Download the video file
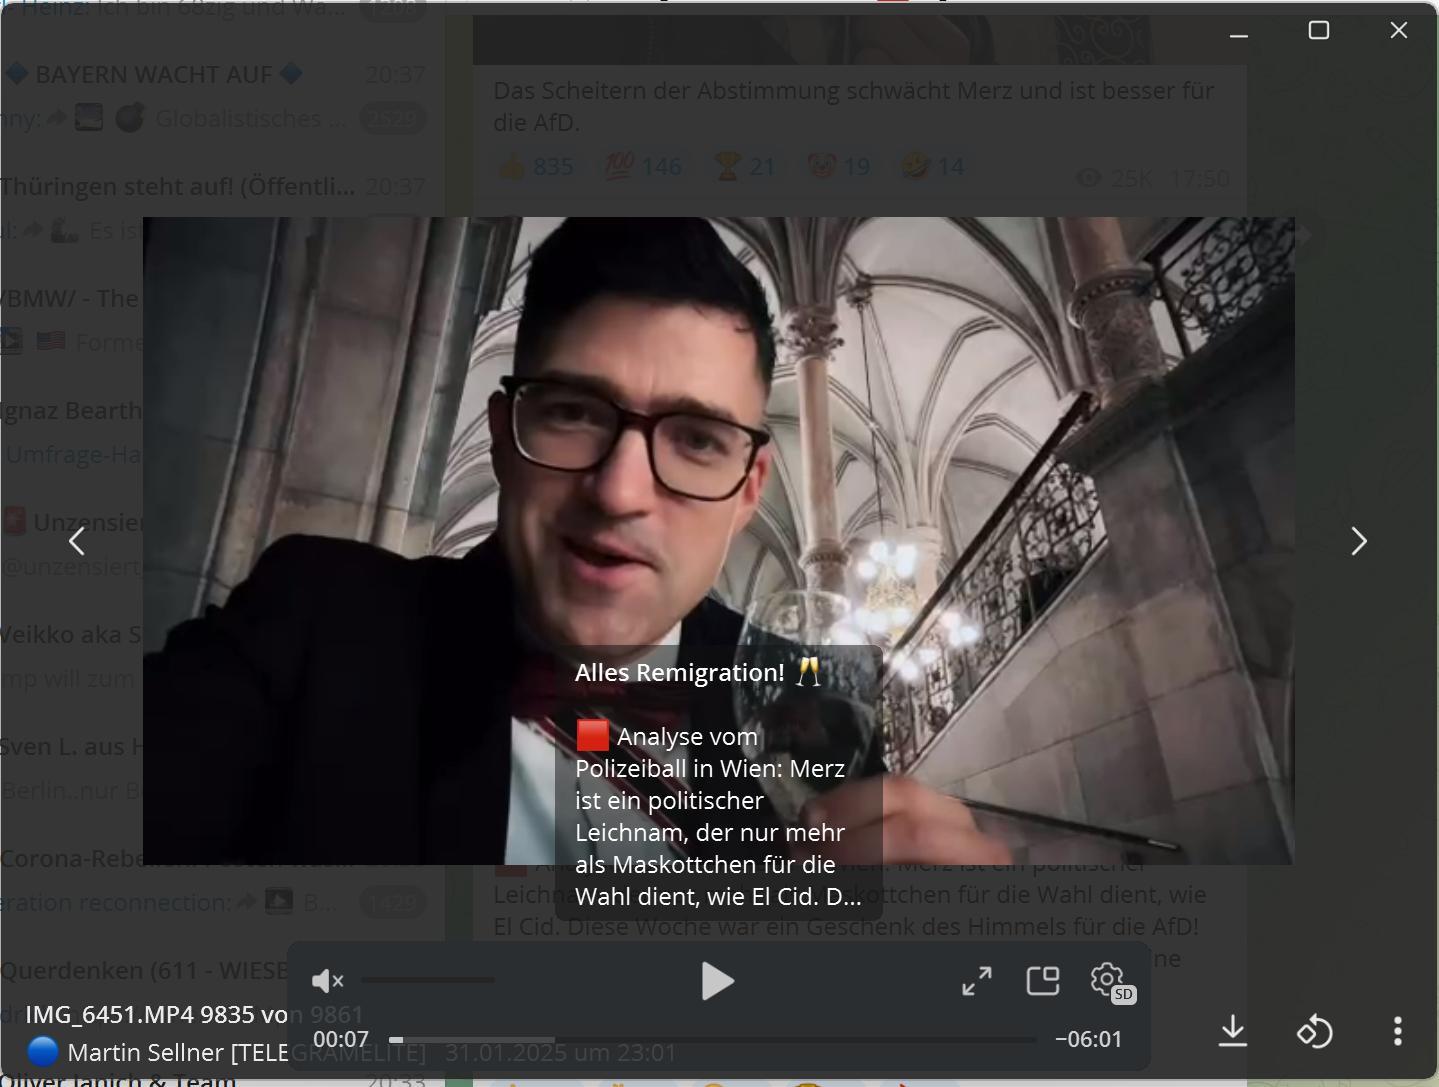Screen dimensions: 1439x1087 coord(1233,1031)
